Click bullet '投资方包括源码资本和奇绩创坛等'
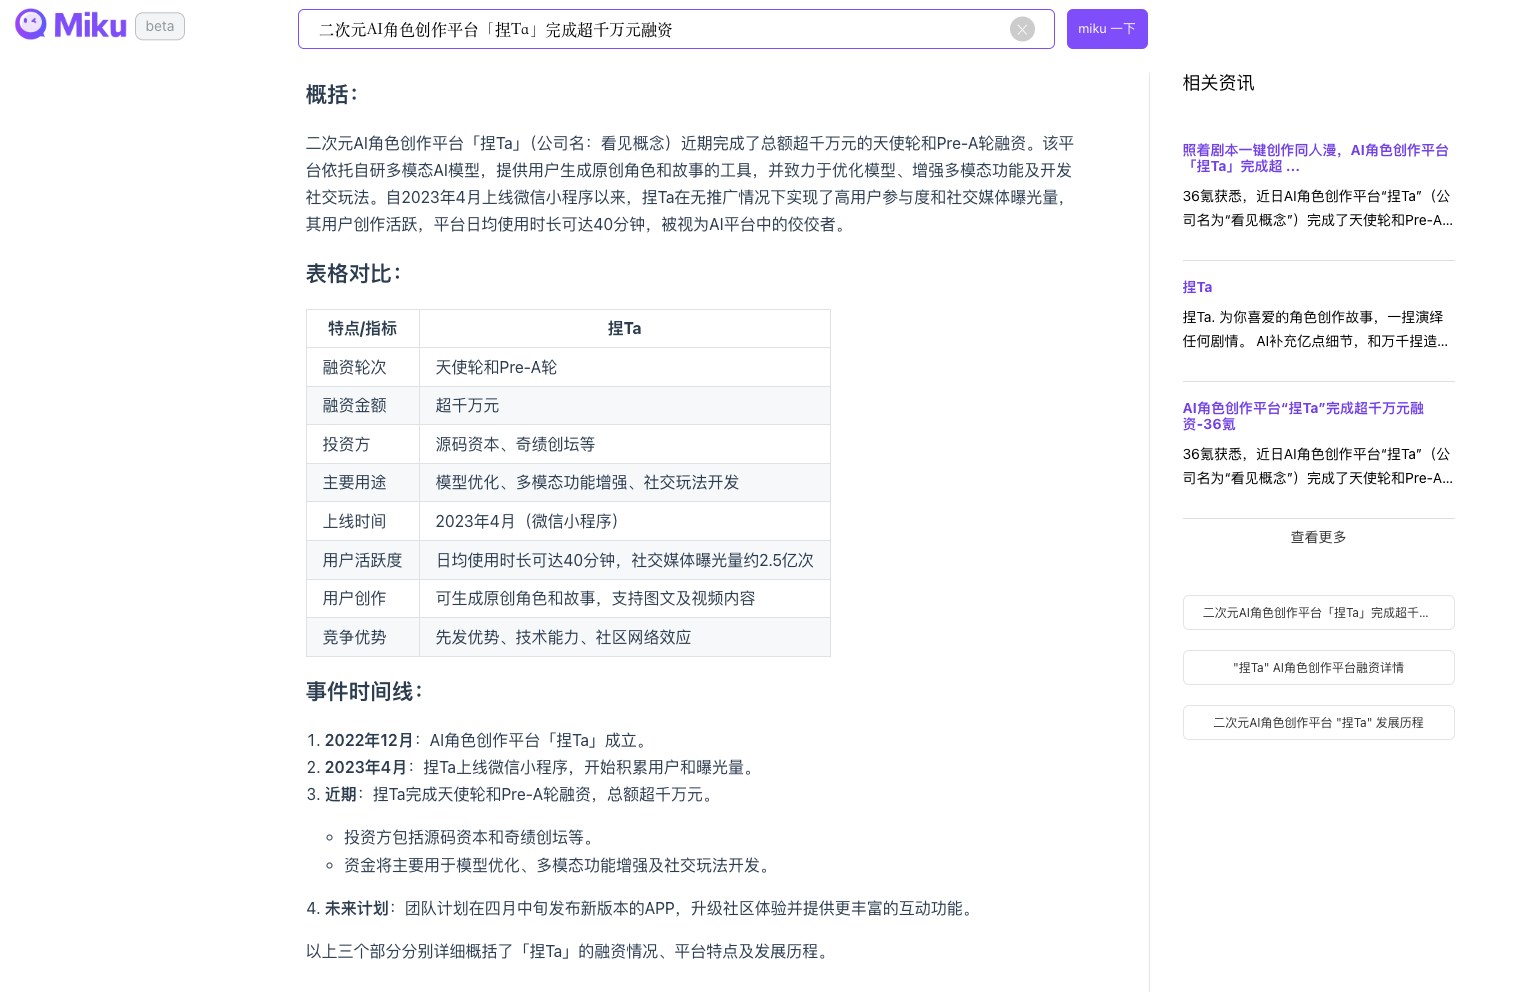This screenshot has width=1533, height=992. click(472, 838)
